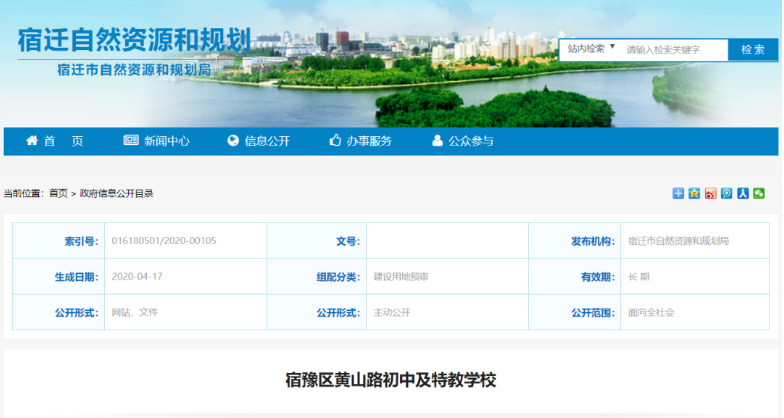Viewport: 784px width, 418px height.
Task: Share via green WeChat icon
Action: (x=759, y=194)
